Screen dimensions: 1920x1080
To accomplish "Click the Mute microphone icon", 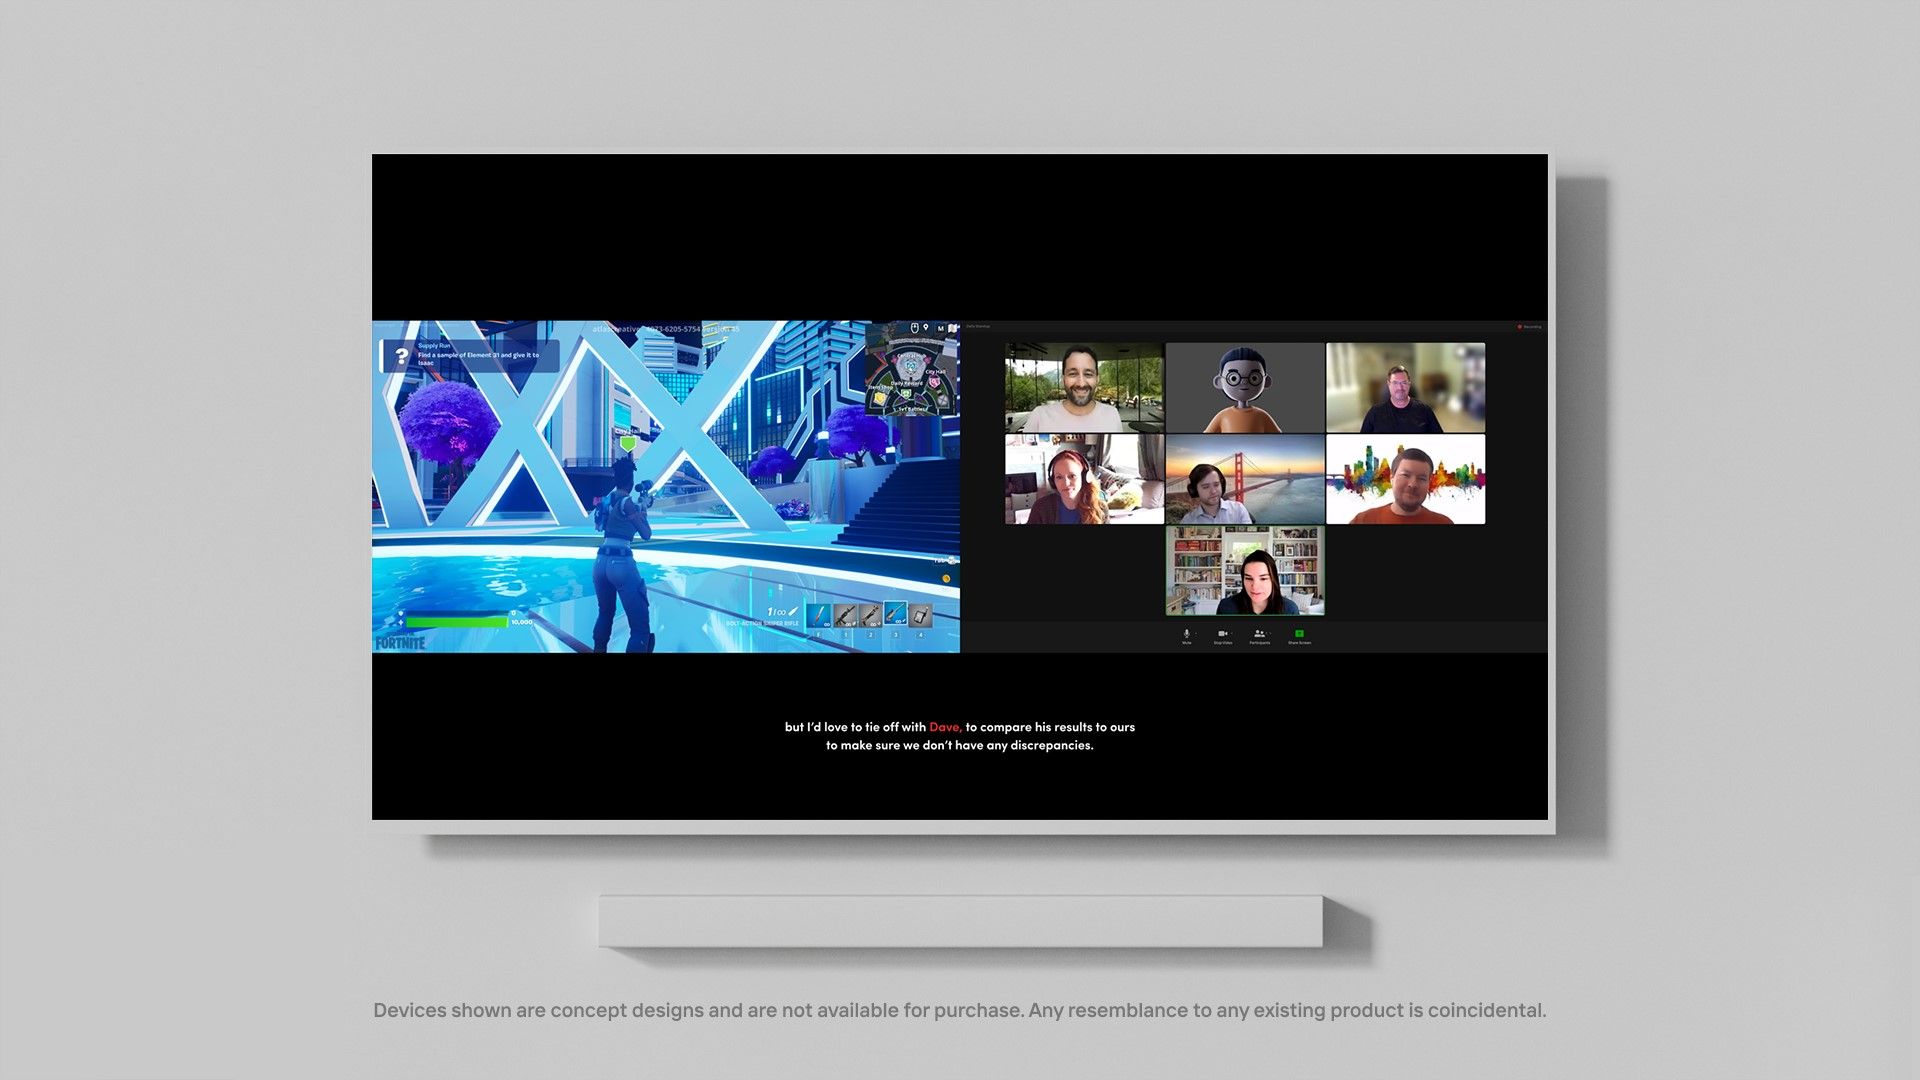I will point(1186,633).
